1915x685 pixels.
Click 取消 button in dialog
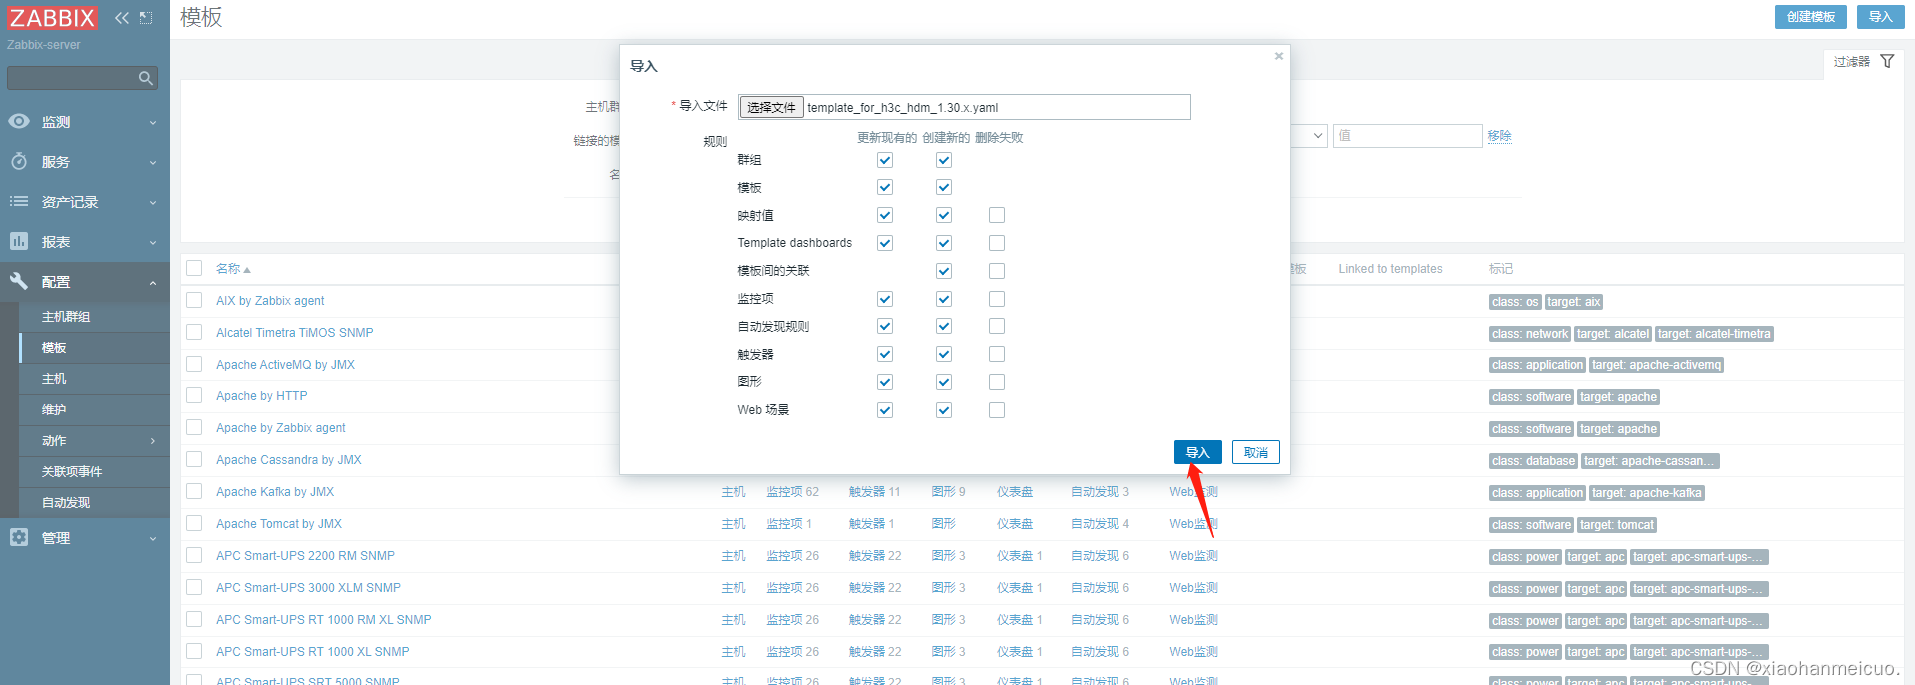[x=1255, y=452]
